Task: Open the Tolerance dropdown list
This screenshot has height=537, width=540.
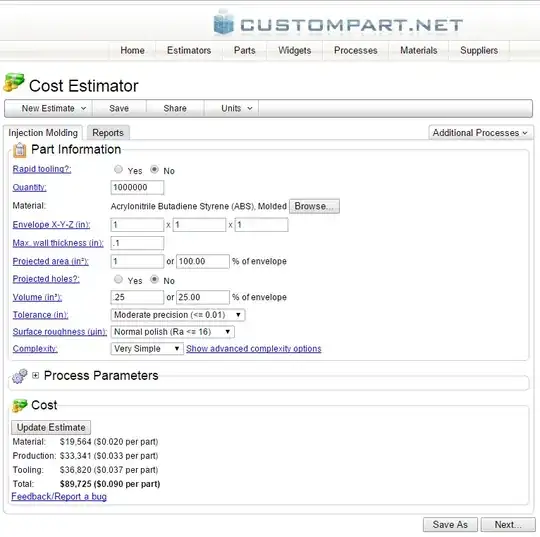Action: point(178,315)
